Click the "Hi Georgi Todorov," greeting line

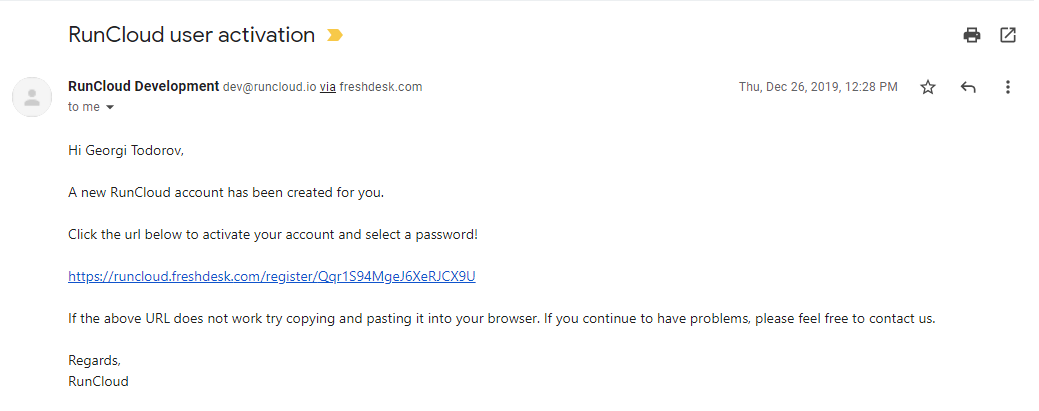pyautogui.click(x=126, y=150)
